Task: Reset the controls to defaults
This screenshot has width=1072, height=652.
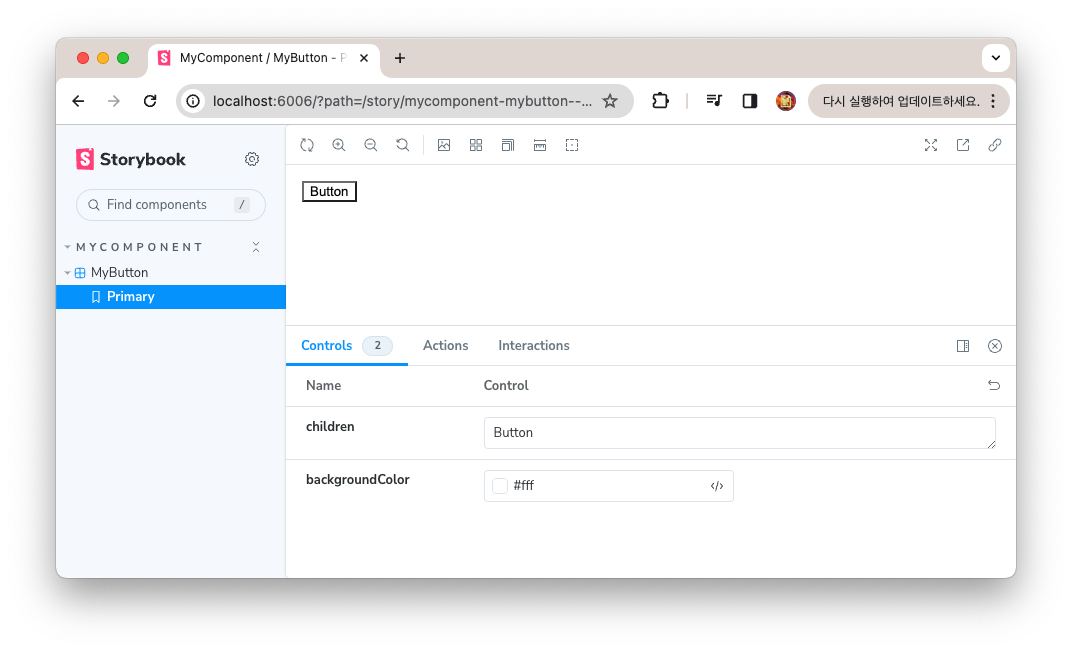Action: pyautogui.click(x=994, y=385)
